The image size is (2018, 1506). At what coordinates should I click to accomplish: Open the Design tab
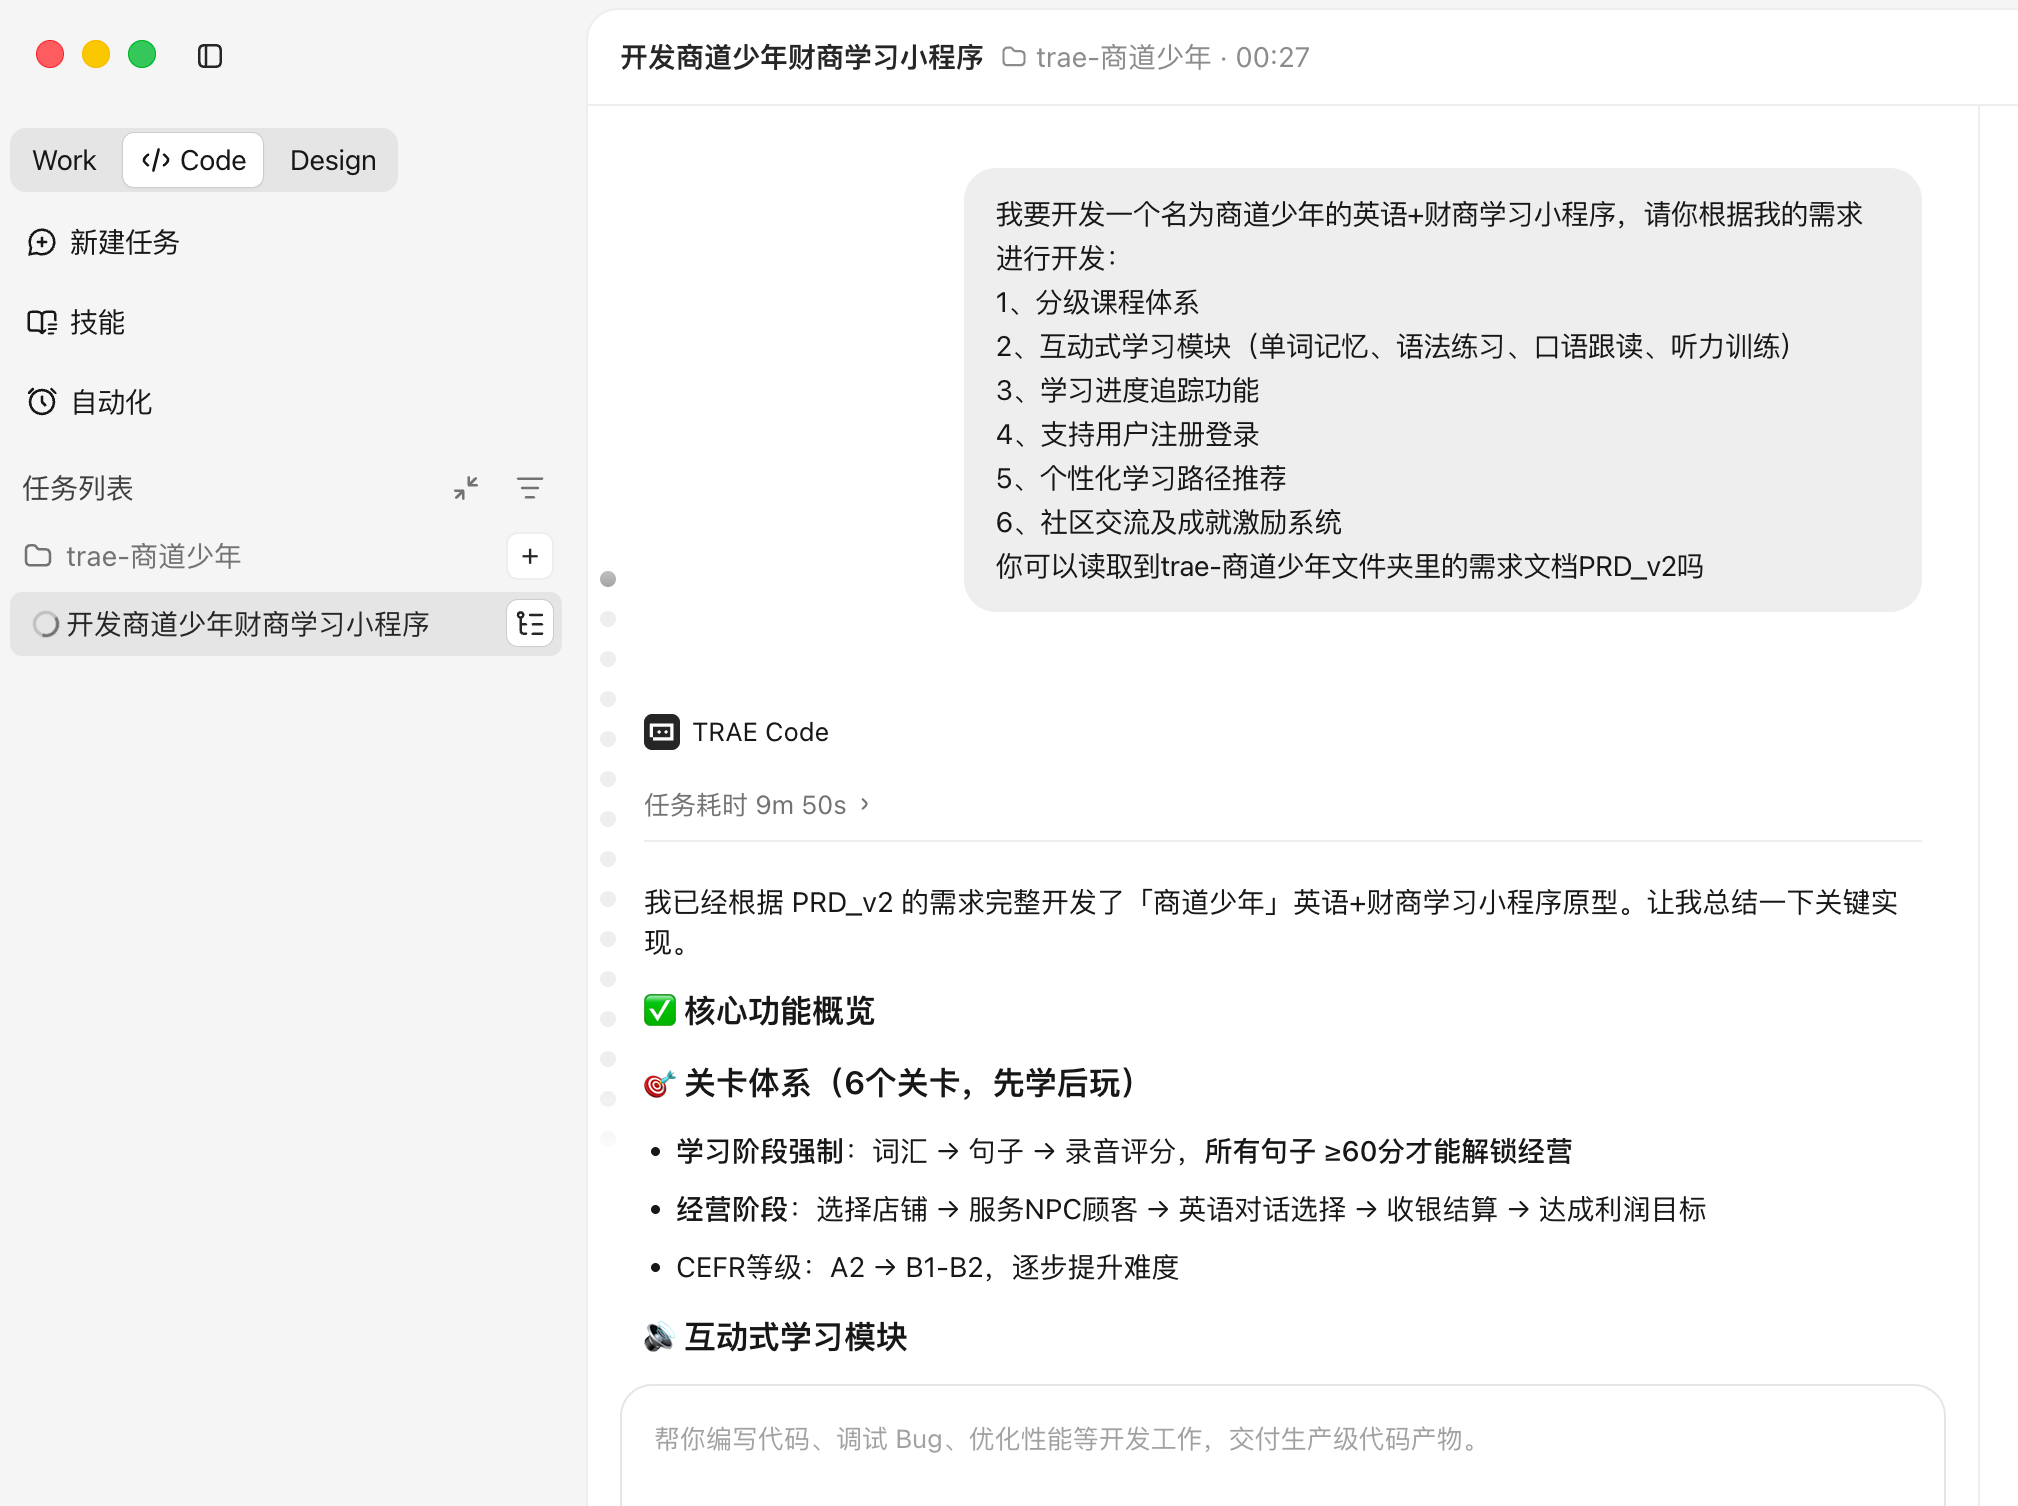pos(333,160)
